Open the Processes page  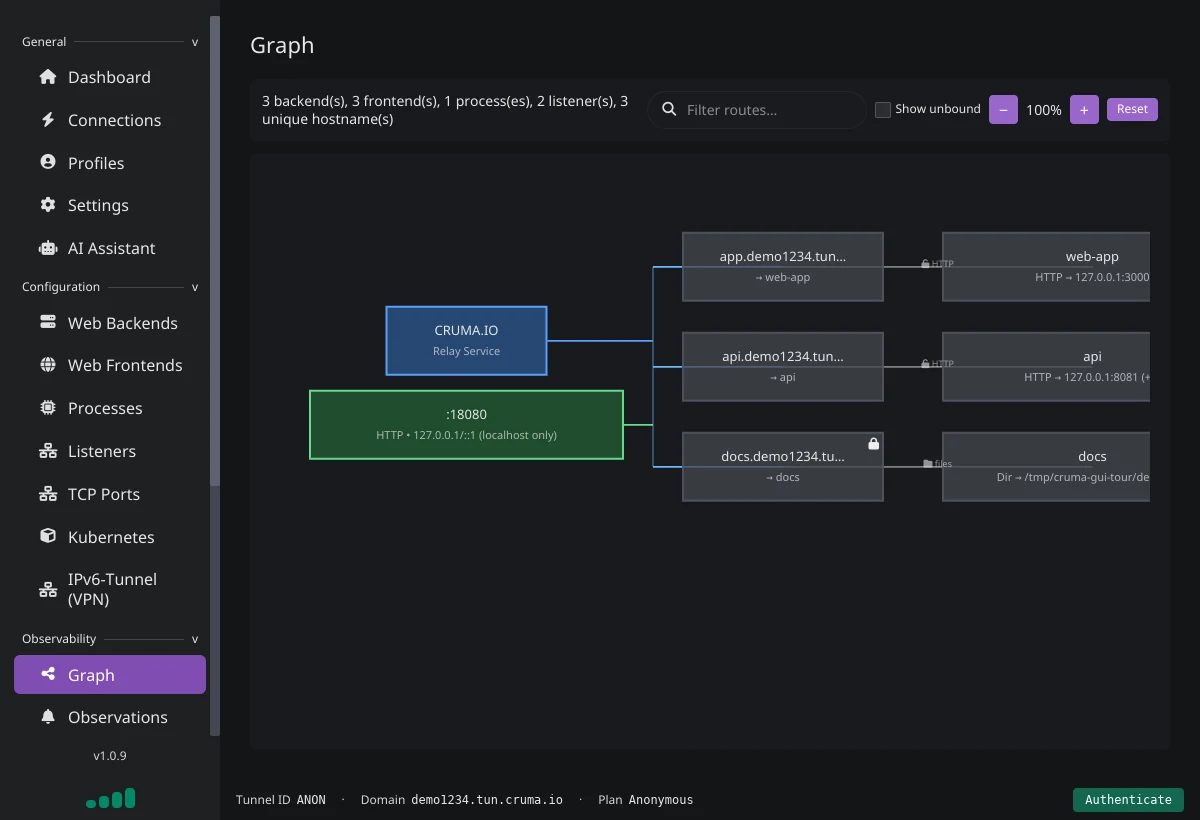[110, 408]
